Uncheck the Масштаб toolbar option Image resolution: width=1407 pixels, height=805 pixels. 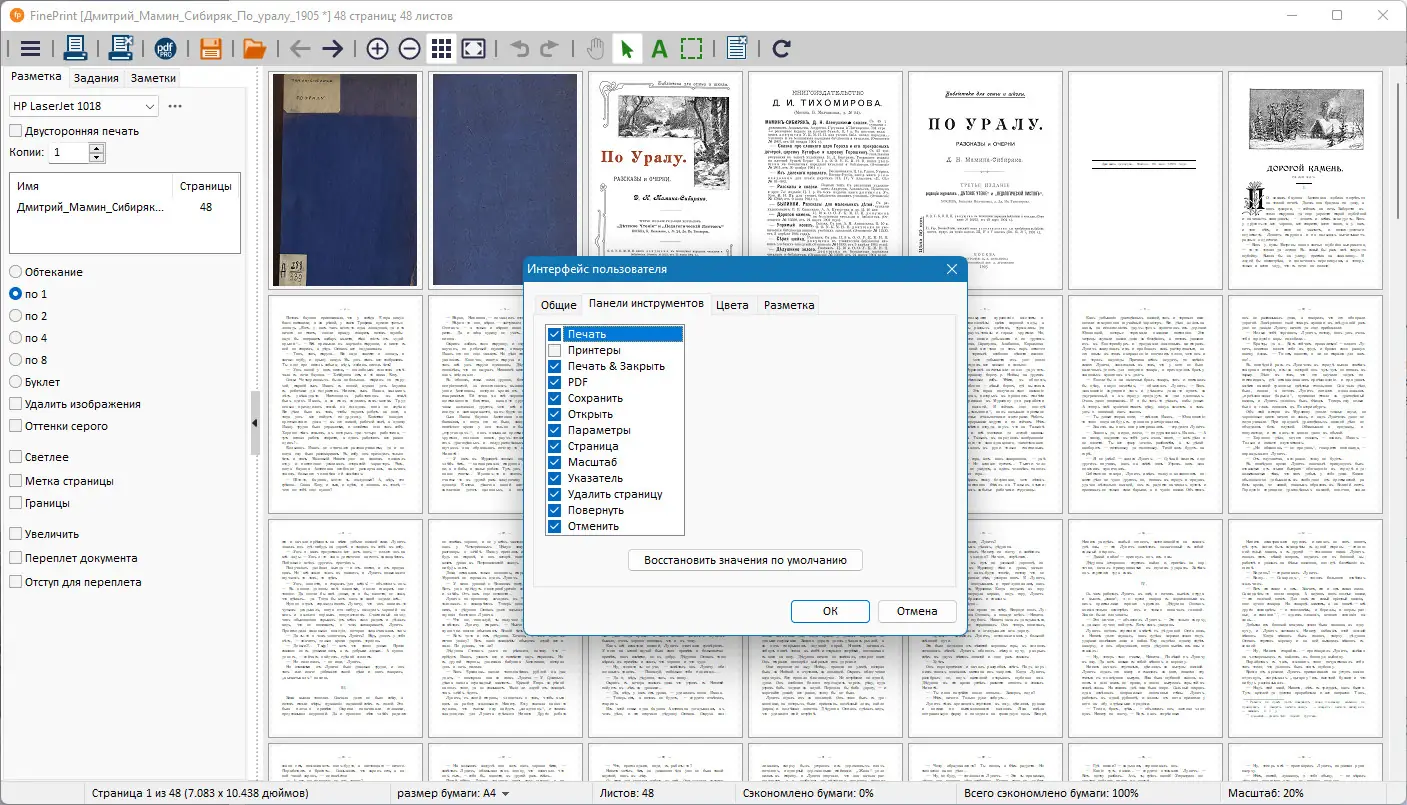[x=555, y=462]
